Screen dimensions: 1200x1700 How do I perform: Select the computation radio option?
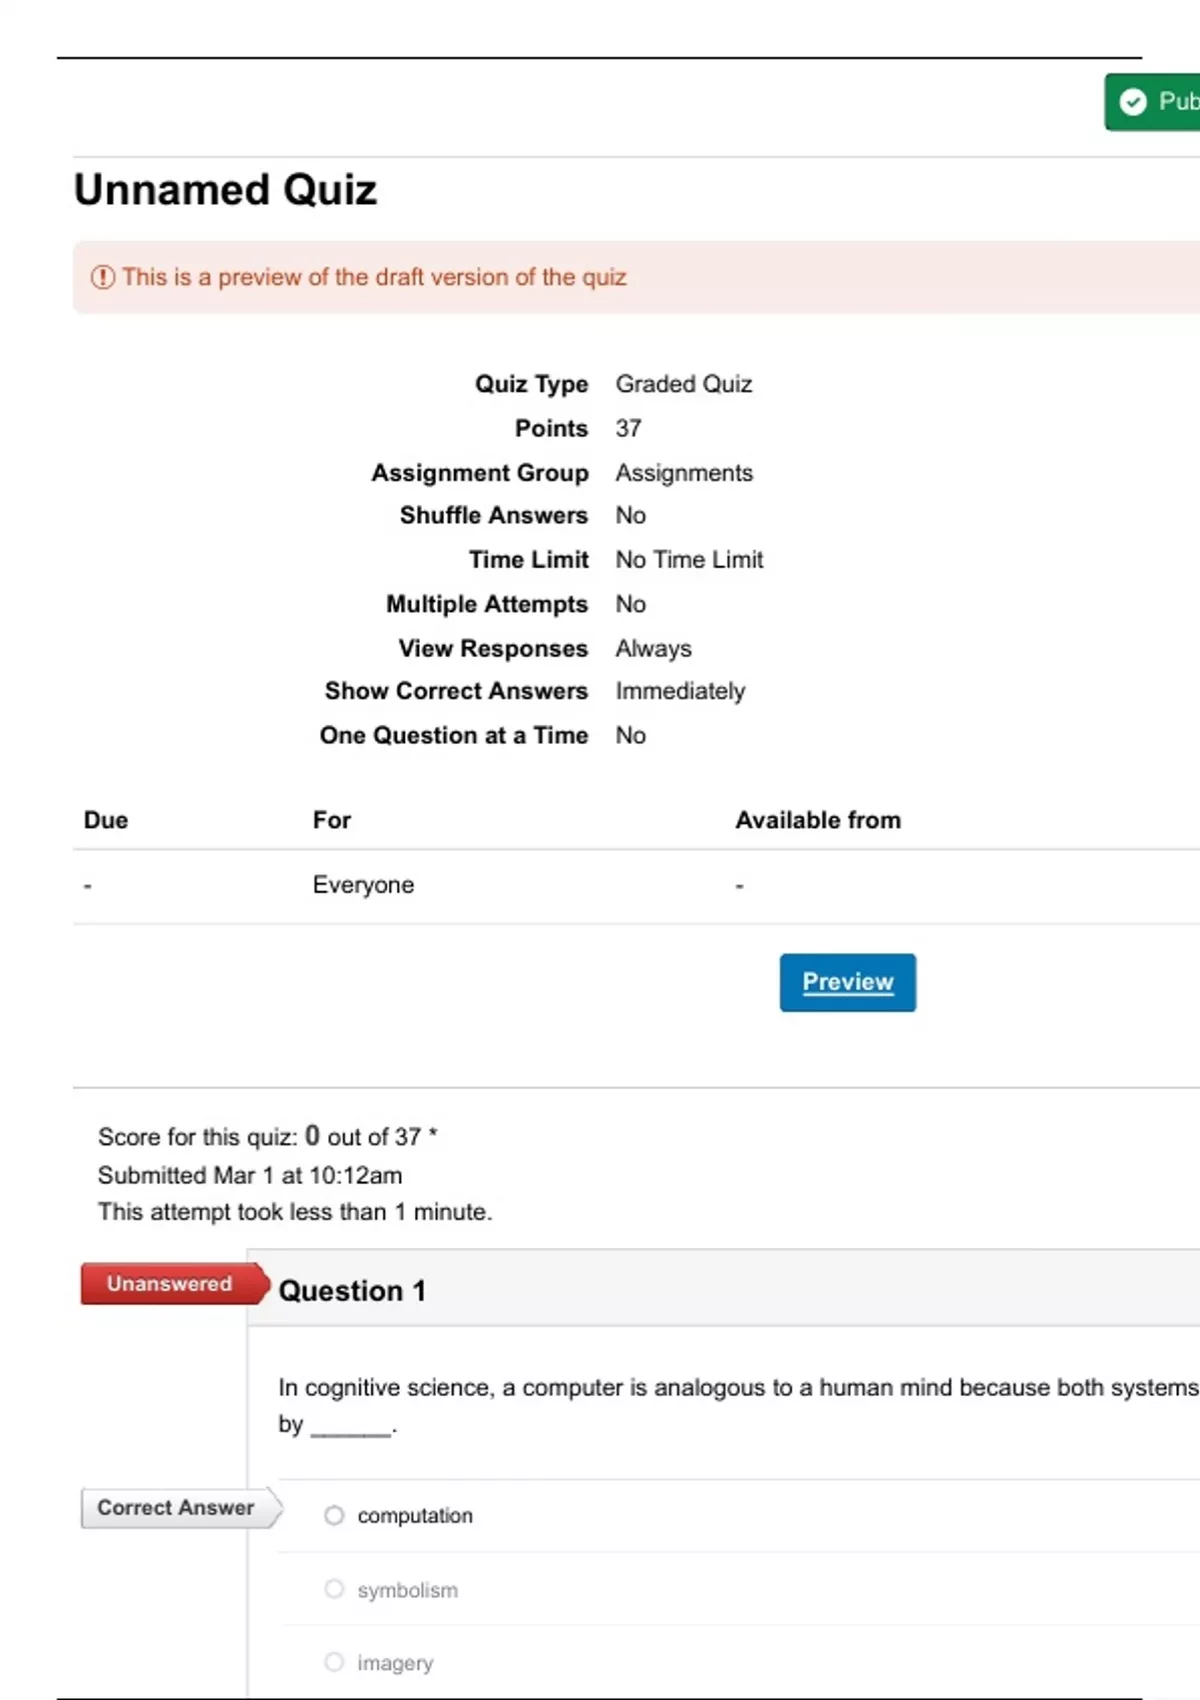click(x=334, y=1516)
